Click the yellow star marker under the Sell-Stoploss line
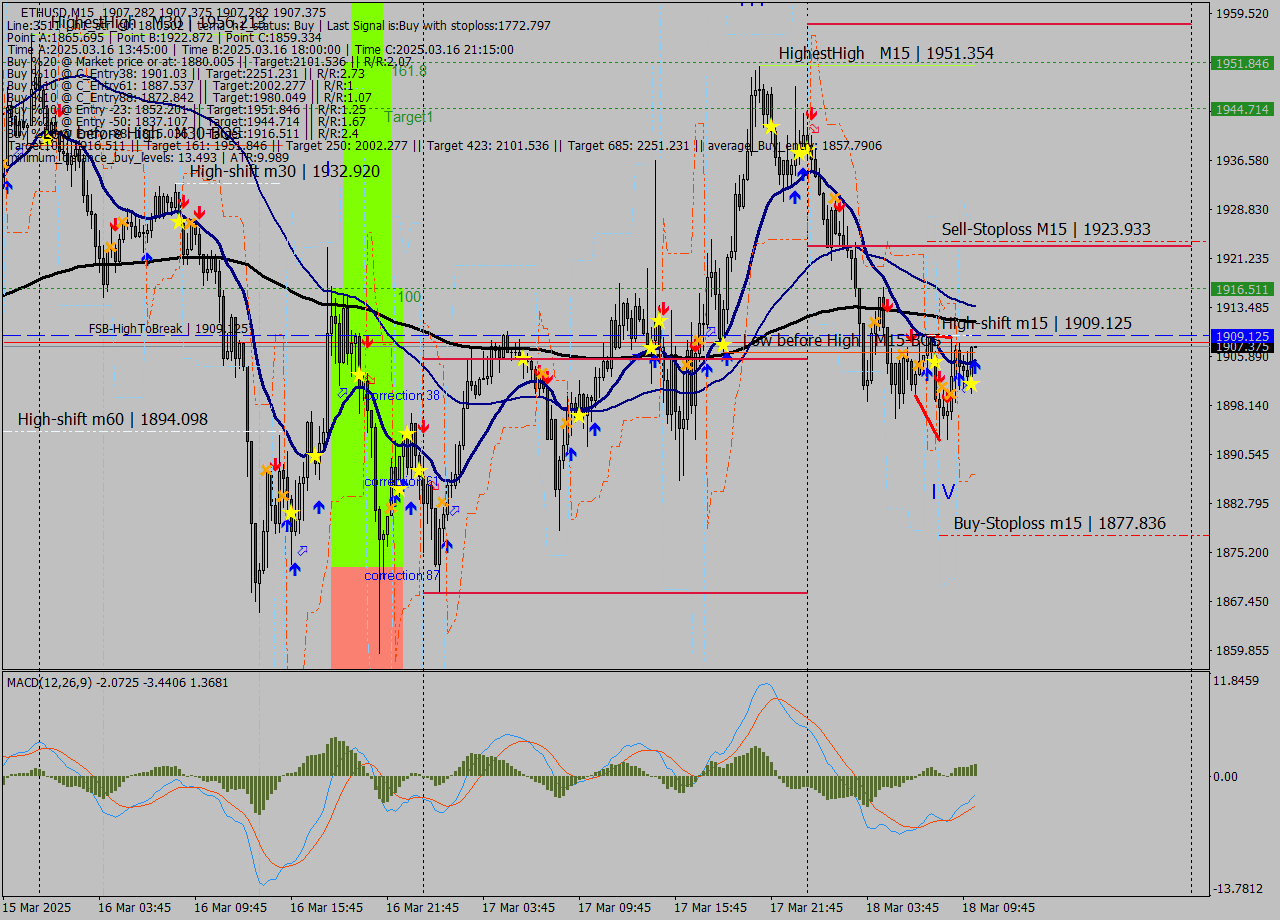The width and height of the screenshot is (1280, 920). 935,360
